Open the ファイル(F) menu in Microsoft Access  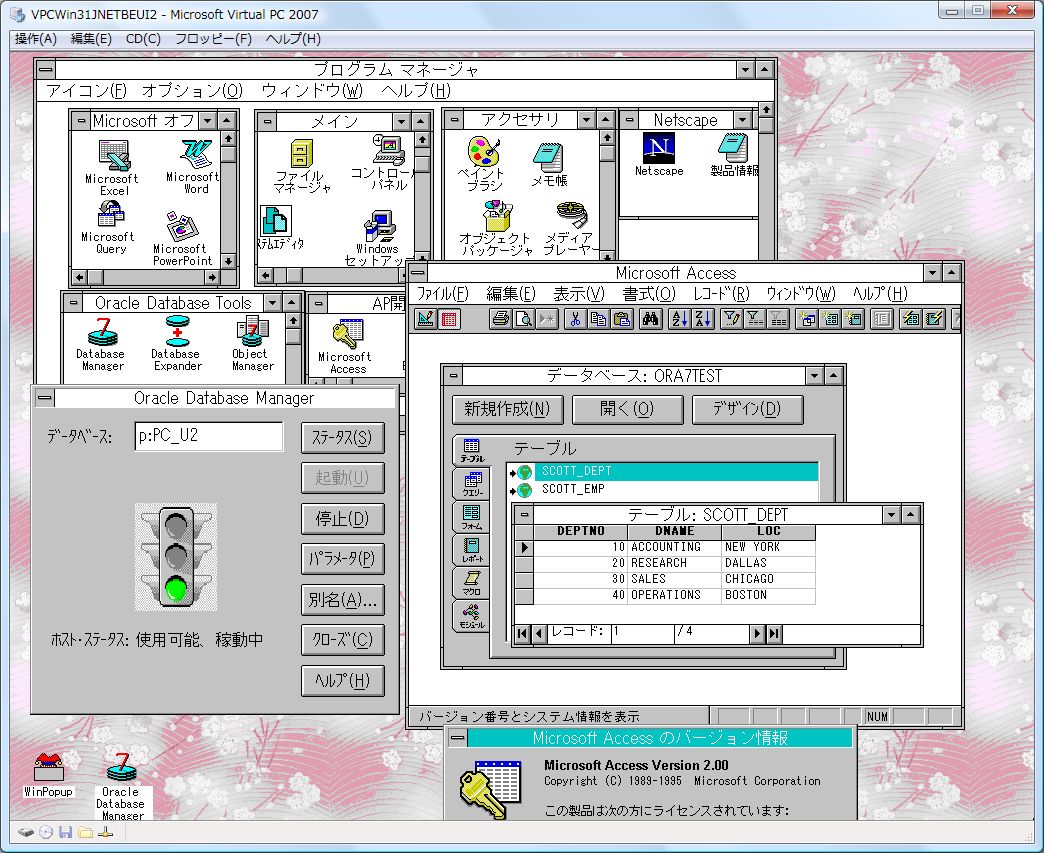[x=443, y=294]
